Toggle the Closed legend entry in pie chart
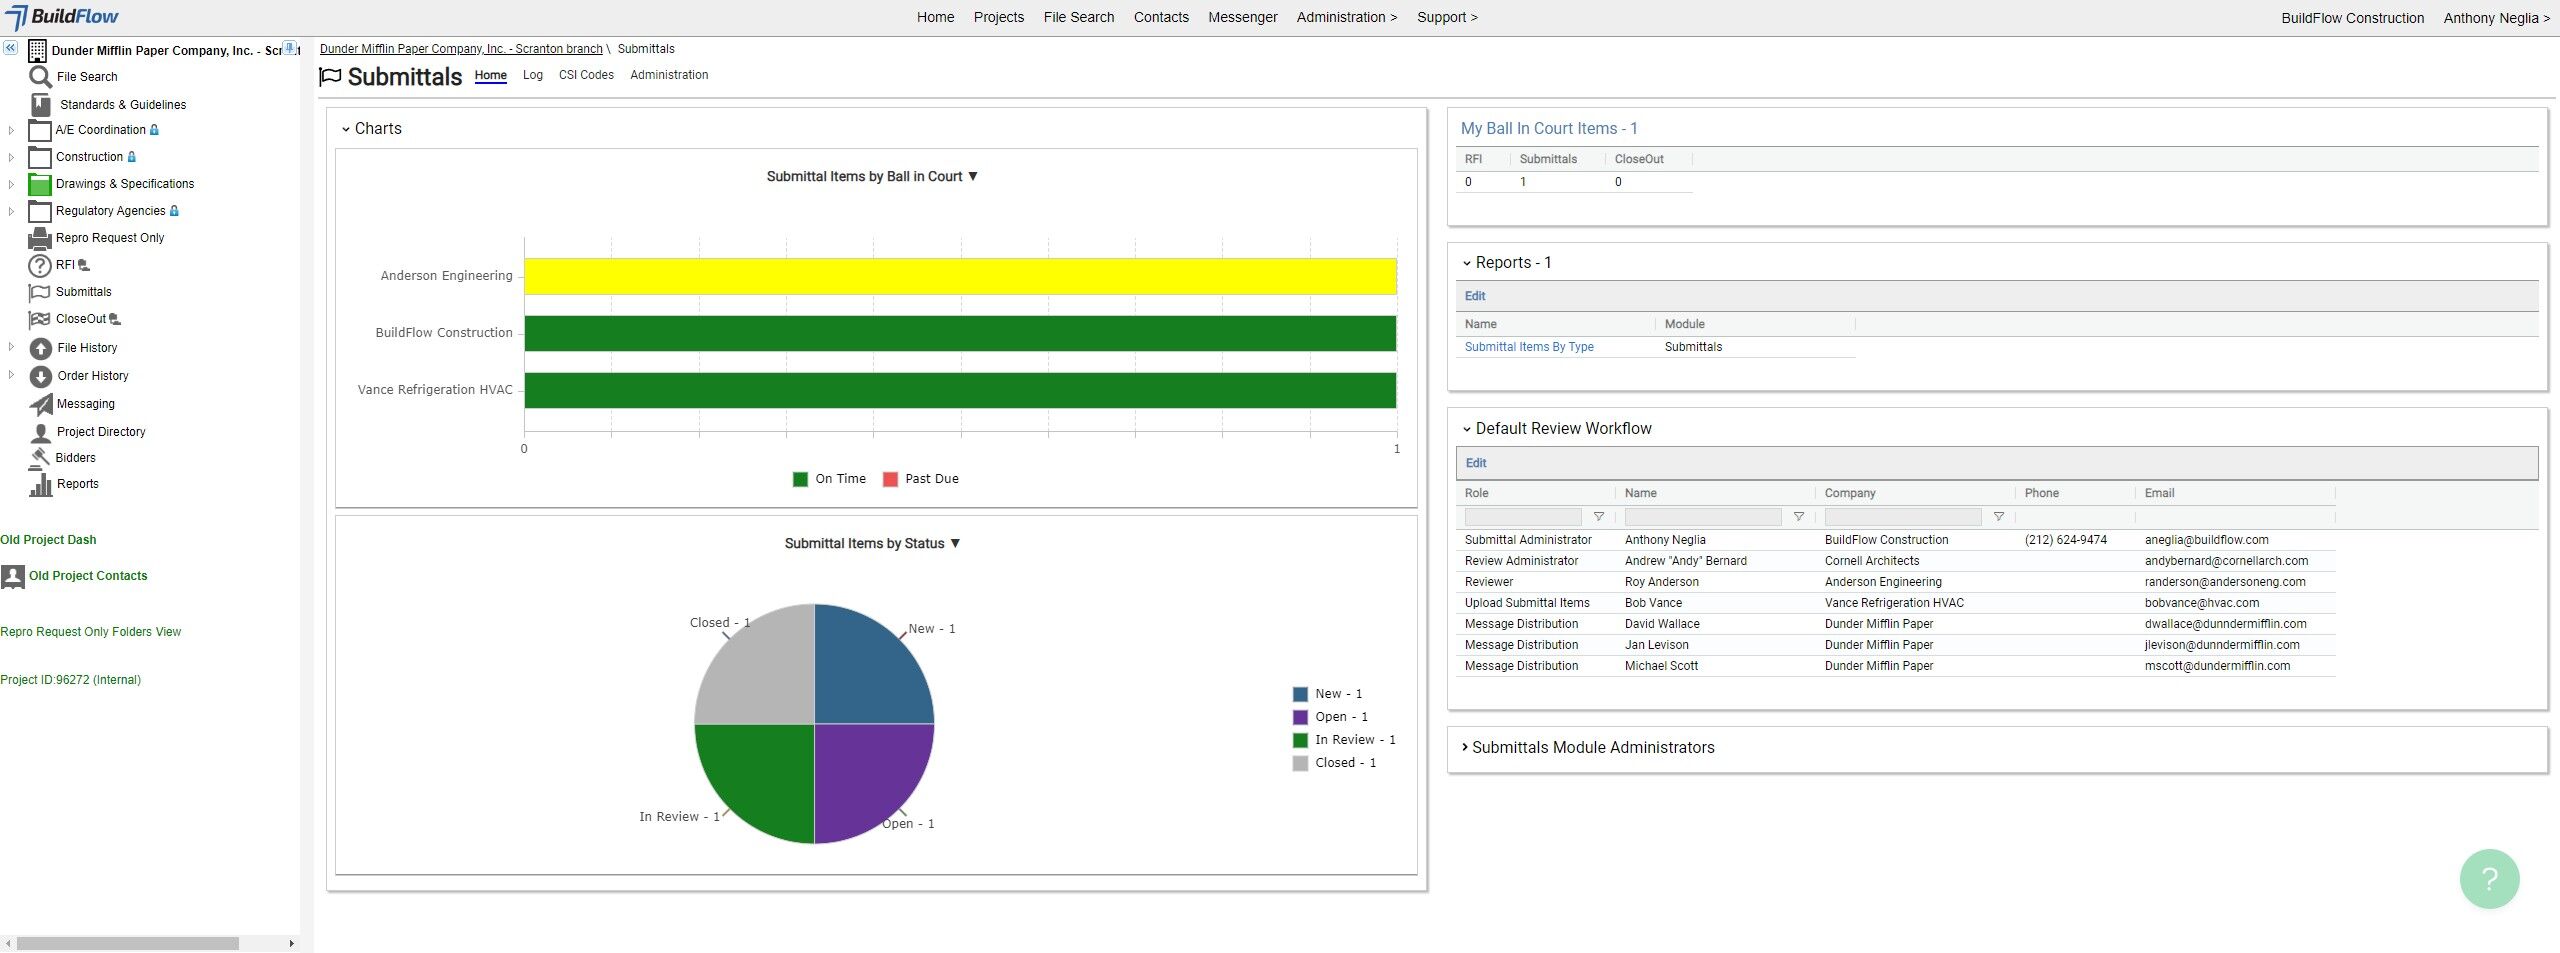 pos(1334,763)
